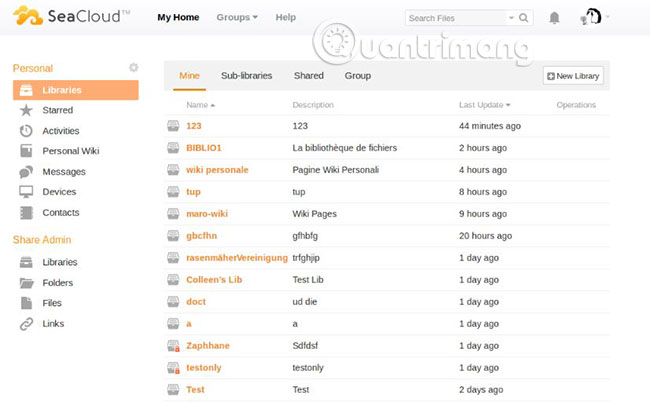
Task: Click the library icon beside BIBLIO1
Action: (173, 148)
